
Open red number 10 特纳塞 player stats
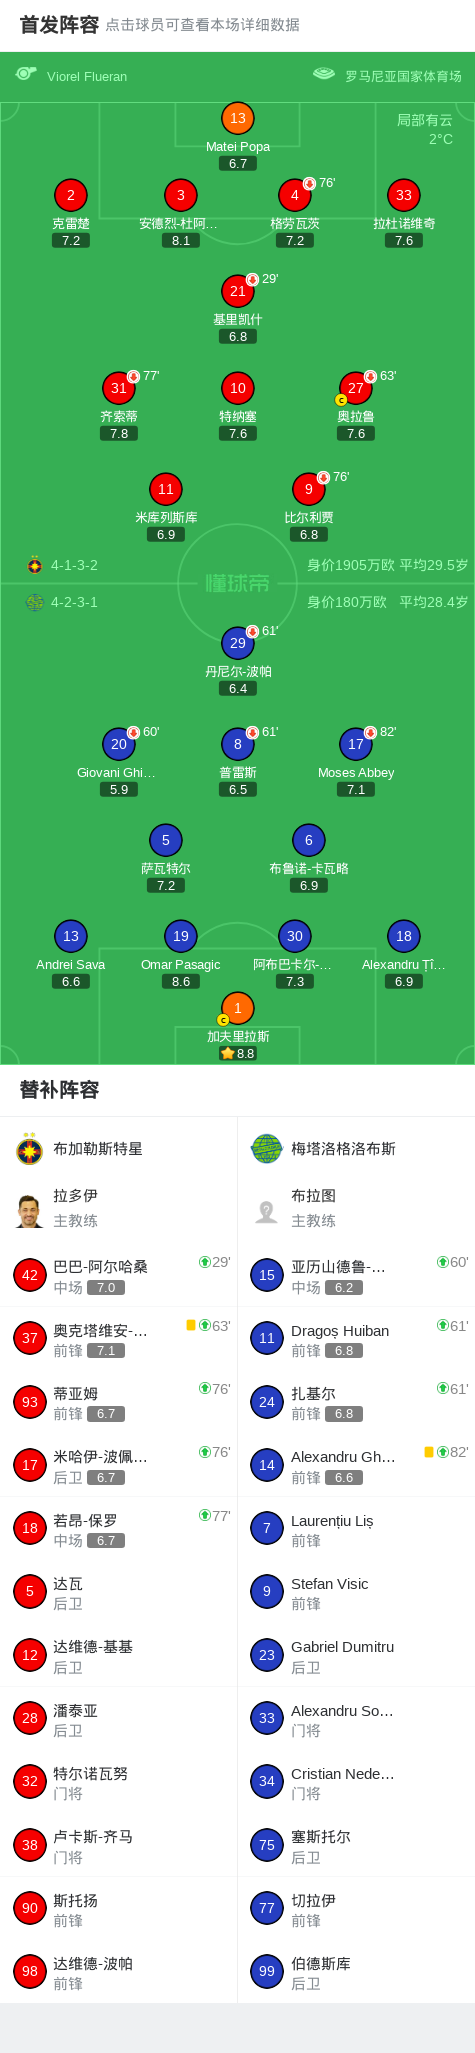click(x=238, y=388)
